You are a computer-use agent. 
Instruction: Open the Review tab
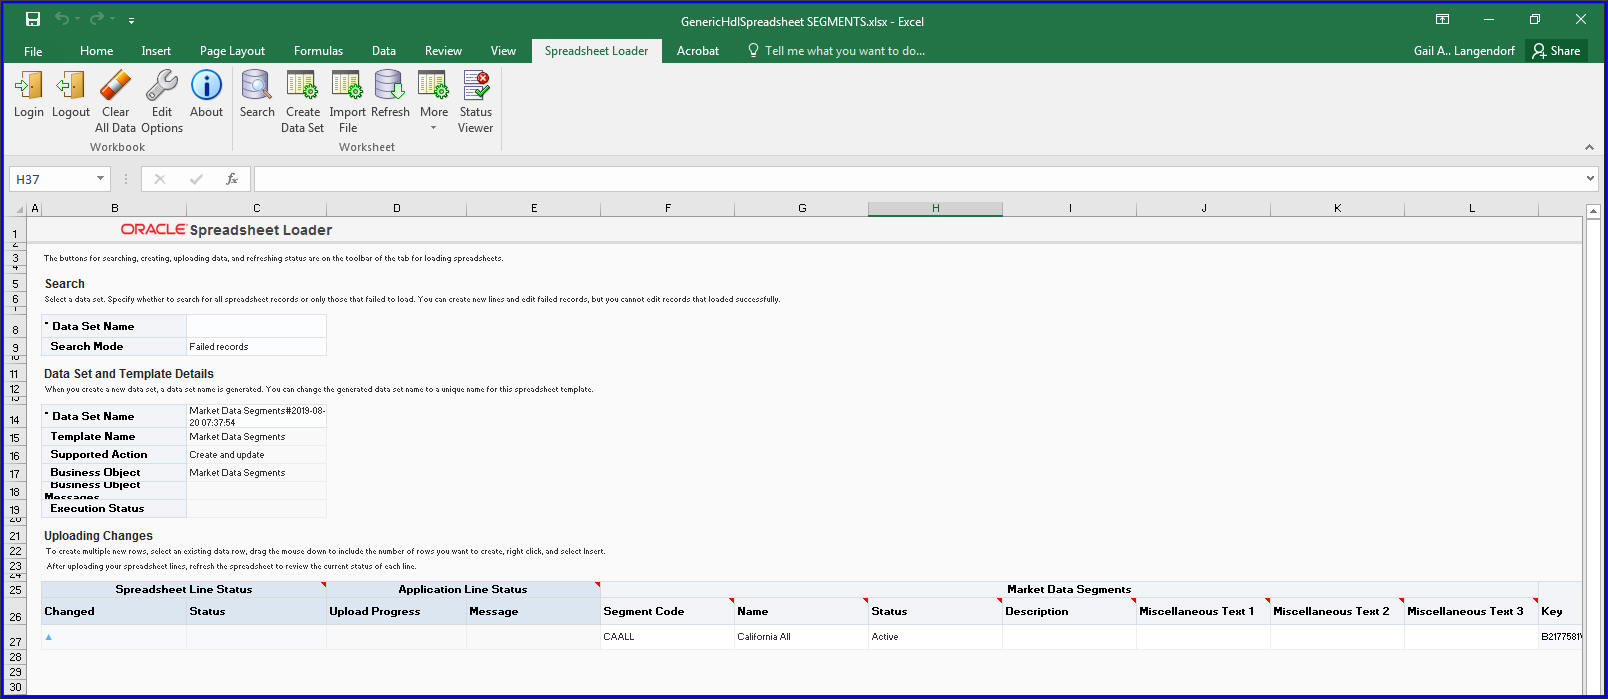tap(443, 51)
